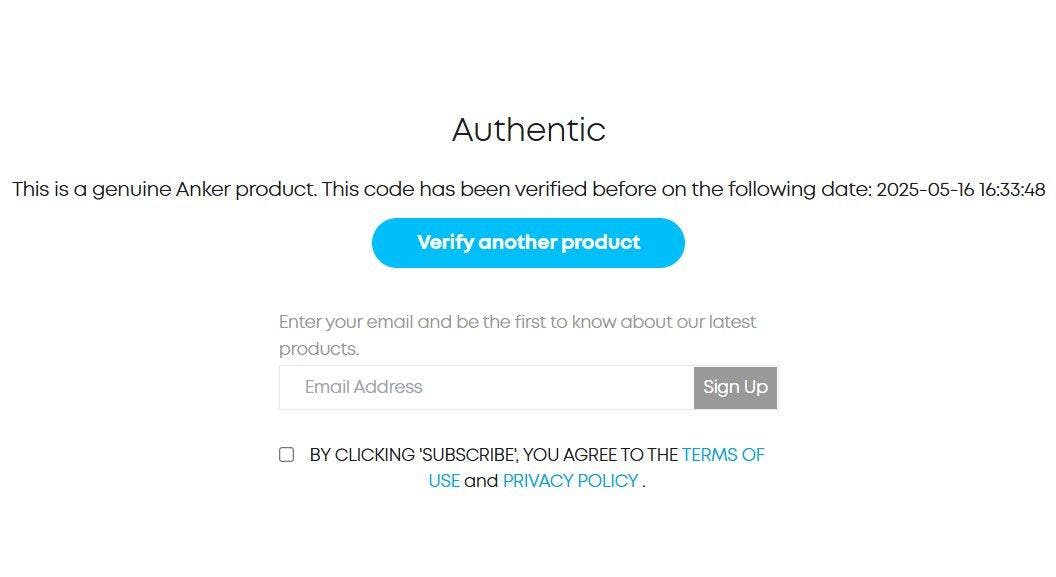Screen dimensions: 1056x577
Task: Click the 'BY CLICKING SUBSCRIBE' label text
Action: coord(413,455)
